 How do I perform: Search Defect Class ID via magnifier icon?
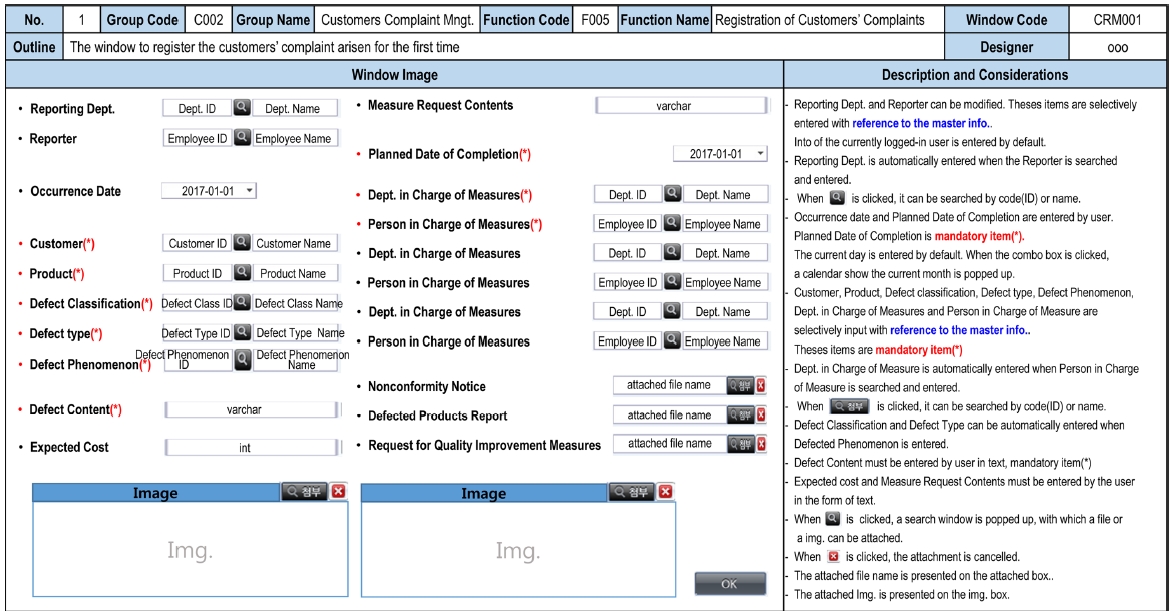[242, 303]
